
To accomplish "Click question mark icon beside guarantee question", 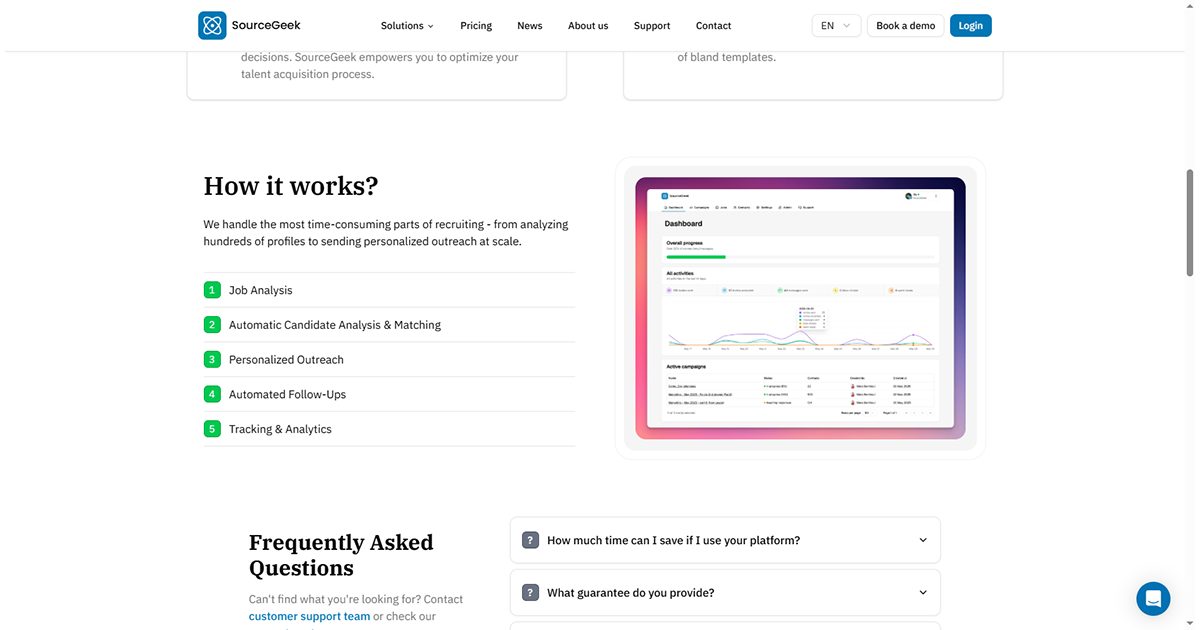I will coord(531,593).
